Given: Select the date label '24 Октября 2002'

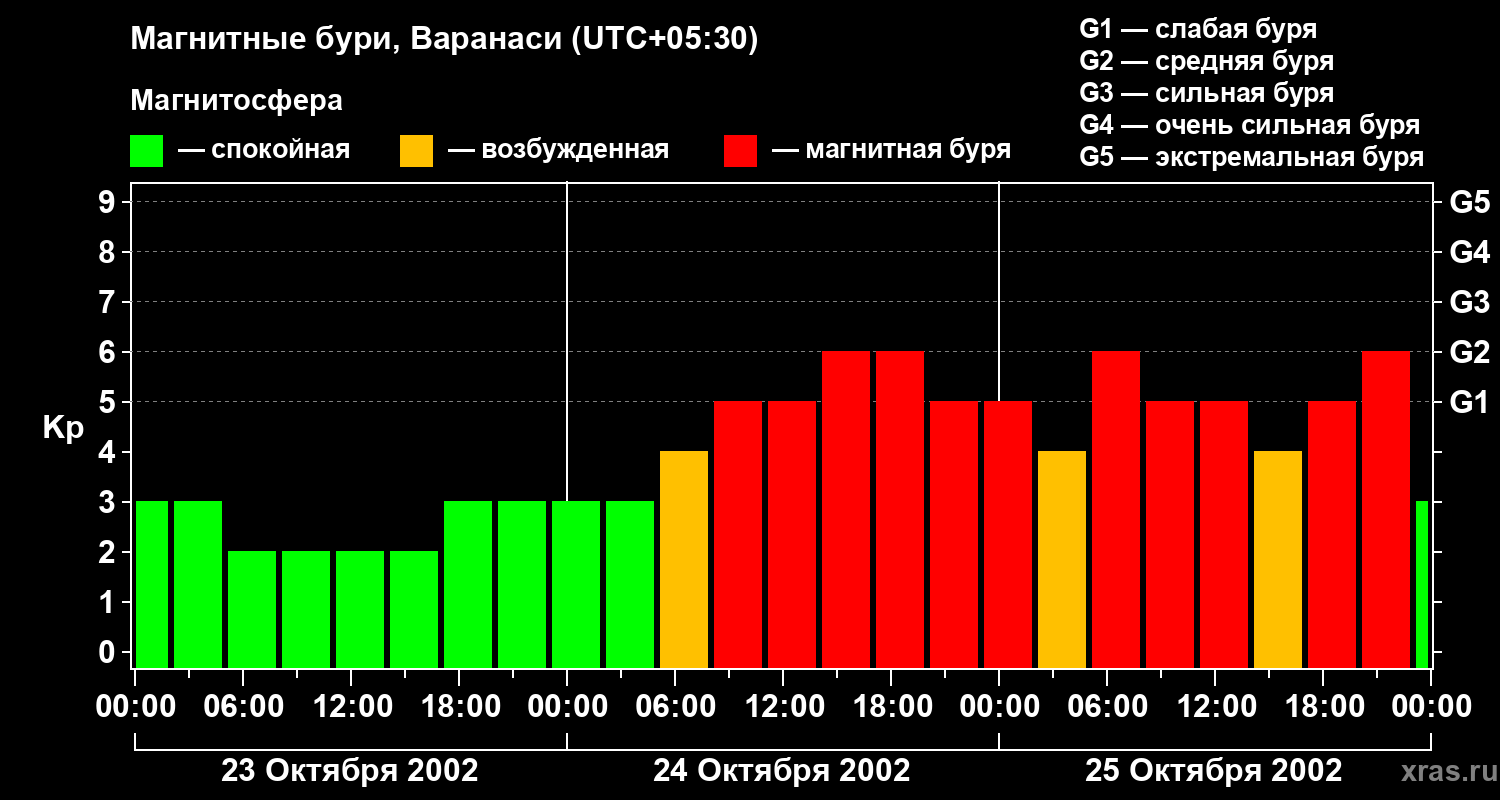Looking at the screenshot, I should [x=782, y=771].
